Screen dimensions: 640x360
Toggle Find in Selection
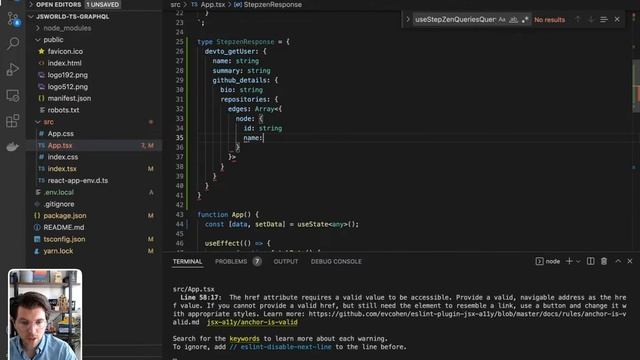click(x=604, y=20)
